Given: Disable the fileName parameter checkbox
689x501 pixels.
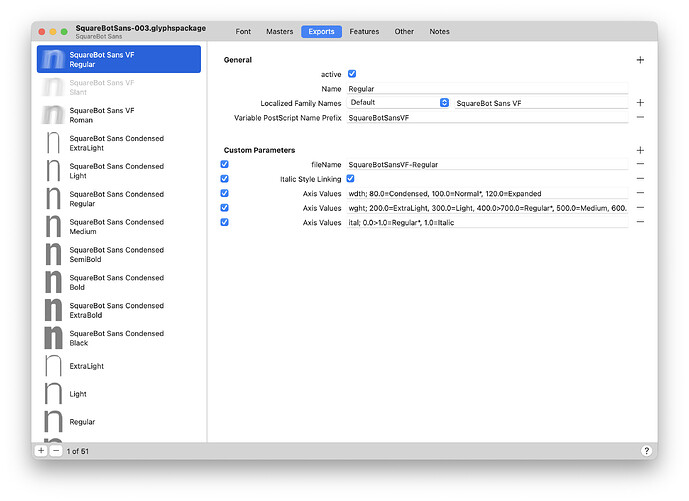Looking at the screenshot, I should (224, 164).
